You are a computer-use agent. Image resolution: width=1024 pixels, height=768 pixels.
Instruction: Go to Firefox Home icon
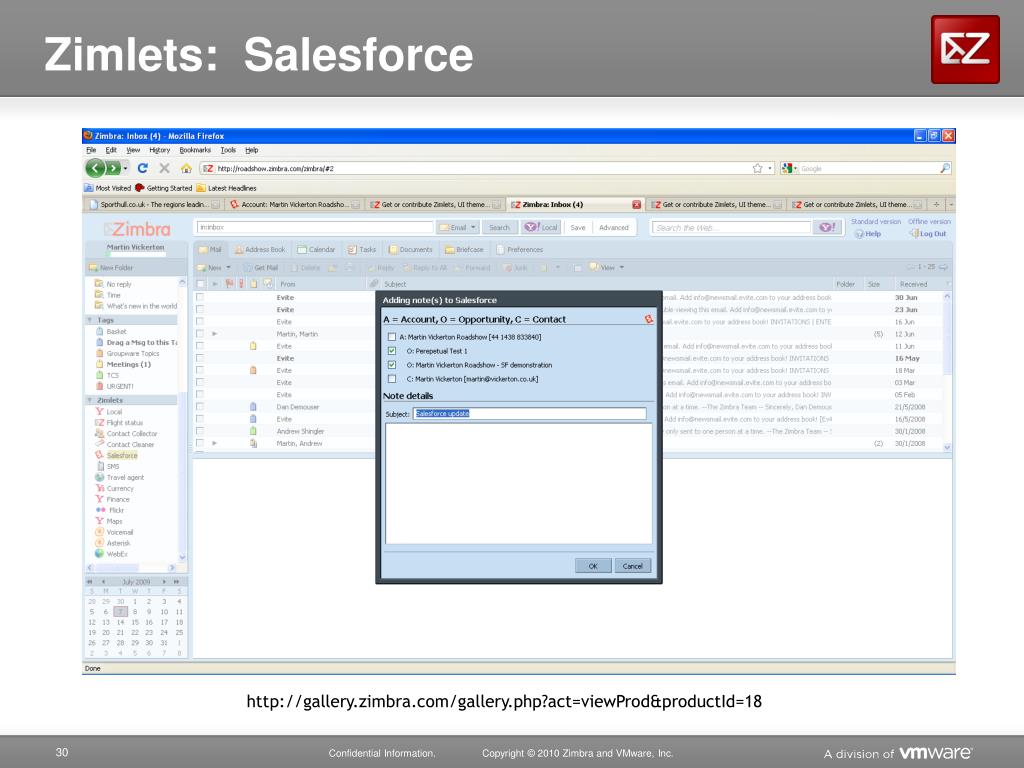point(186,168)
